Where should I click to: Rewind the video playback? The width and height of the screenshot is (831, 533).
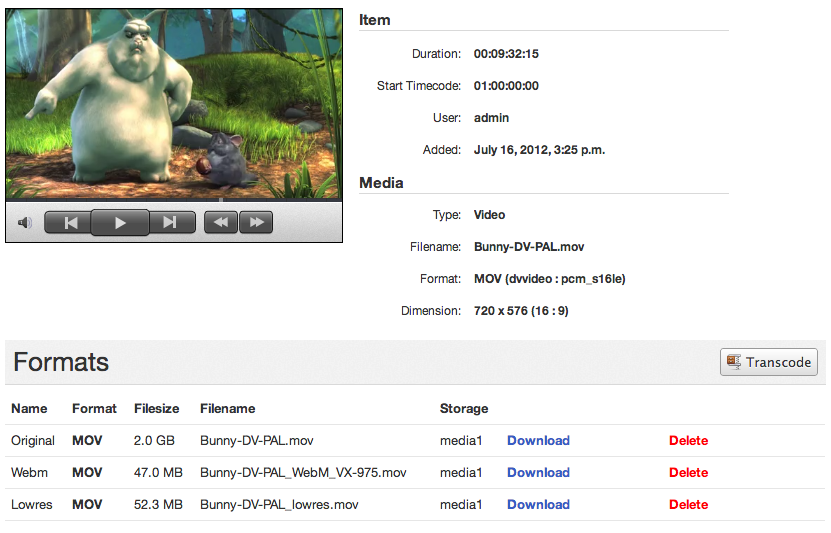(222, 223)
